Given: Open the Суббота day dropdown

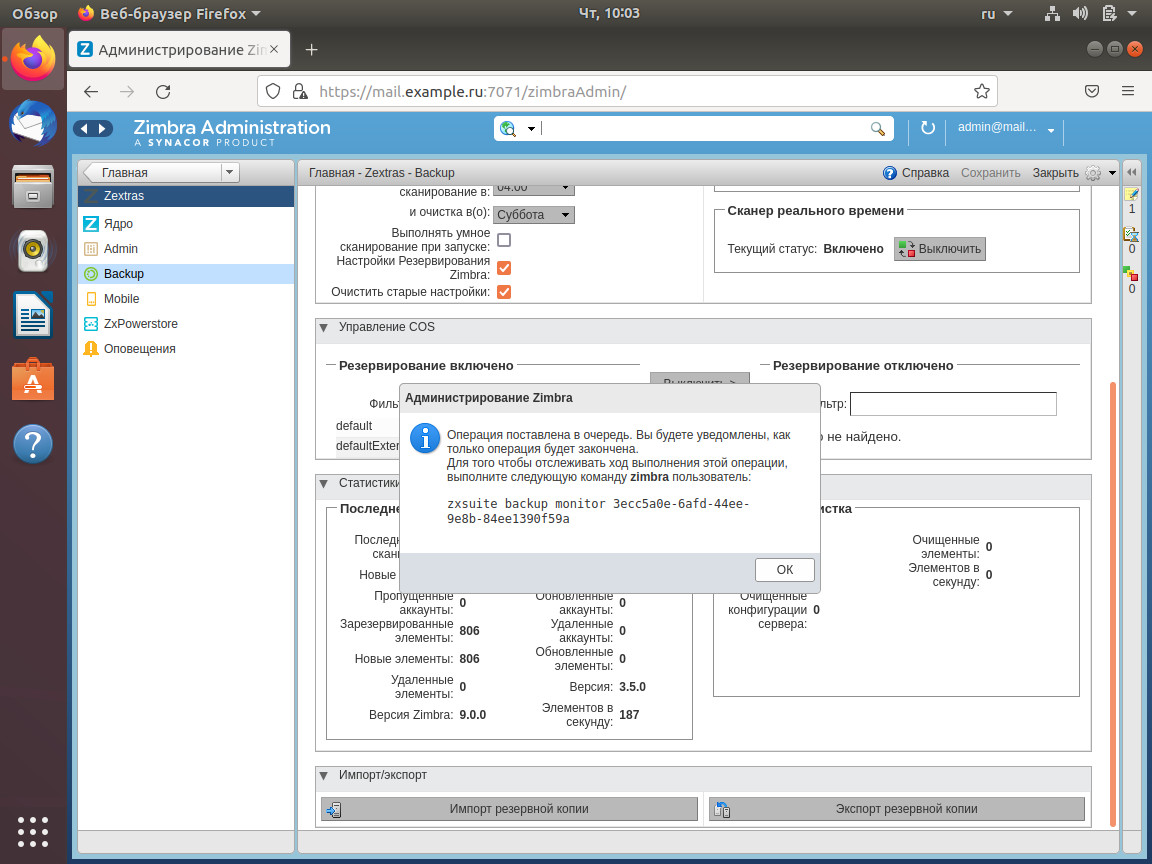Looking at the screenshot, I should coord(534,215).
